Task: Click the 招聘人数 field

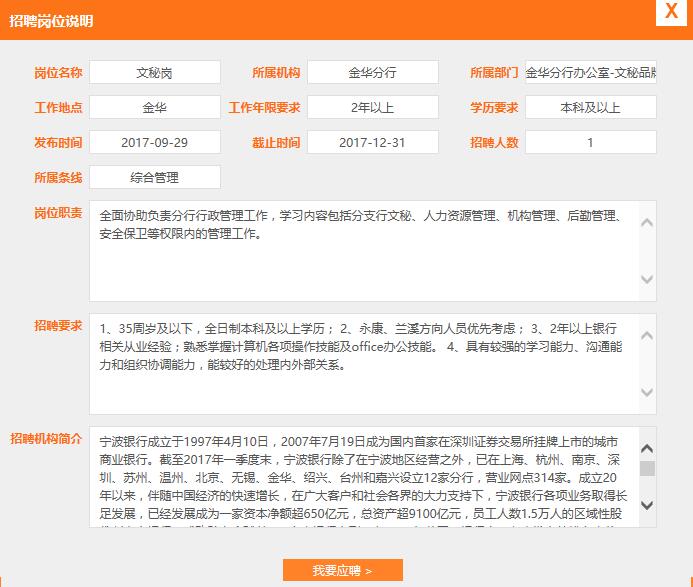Action: pyautogui.click(x=590, y=142)
